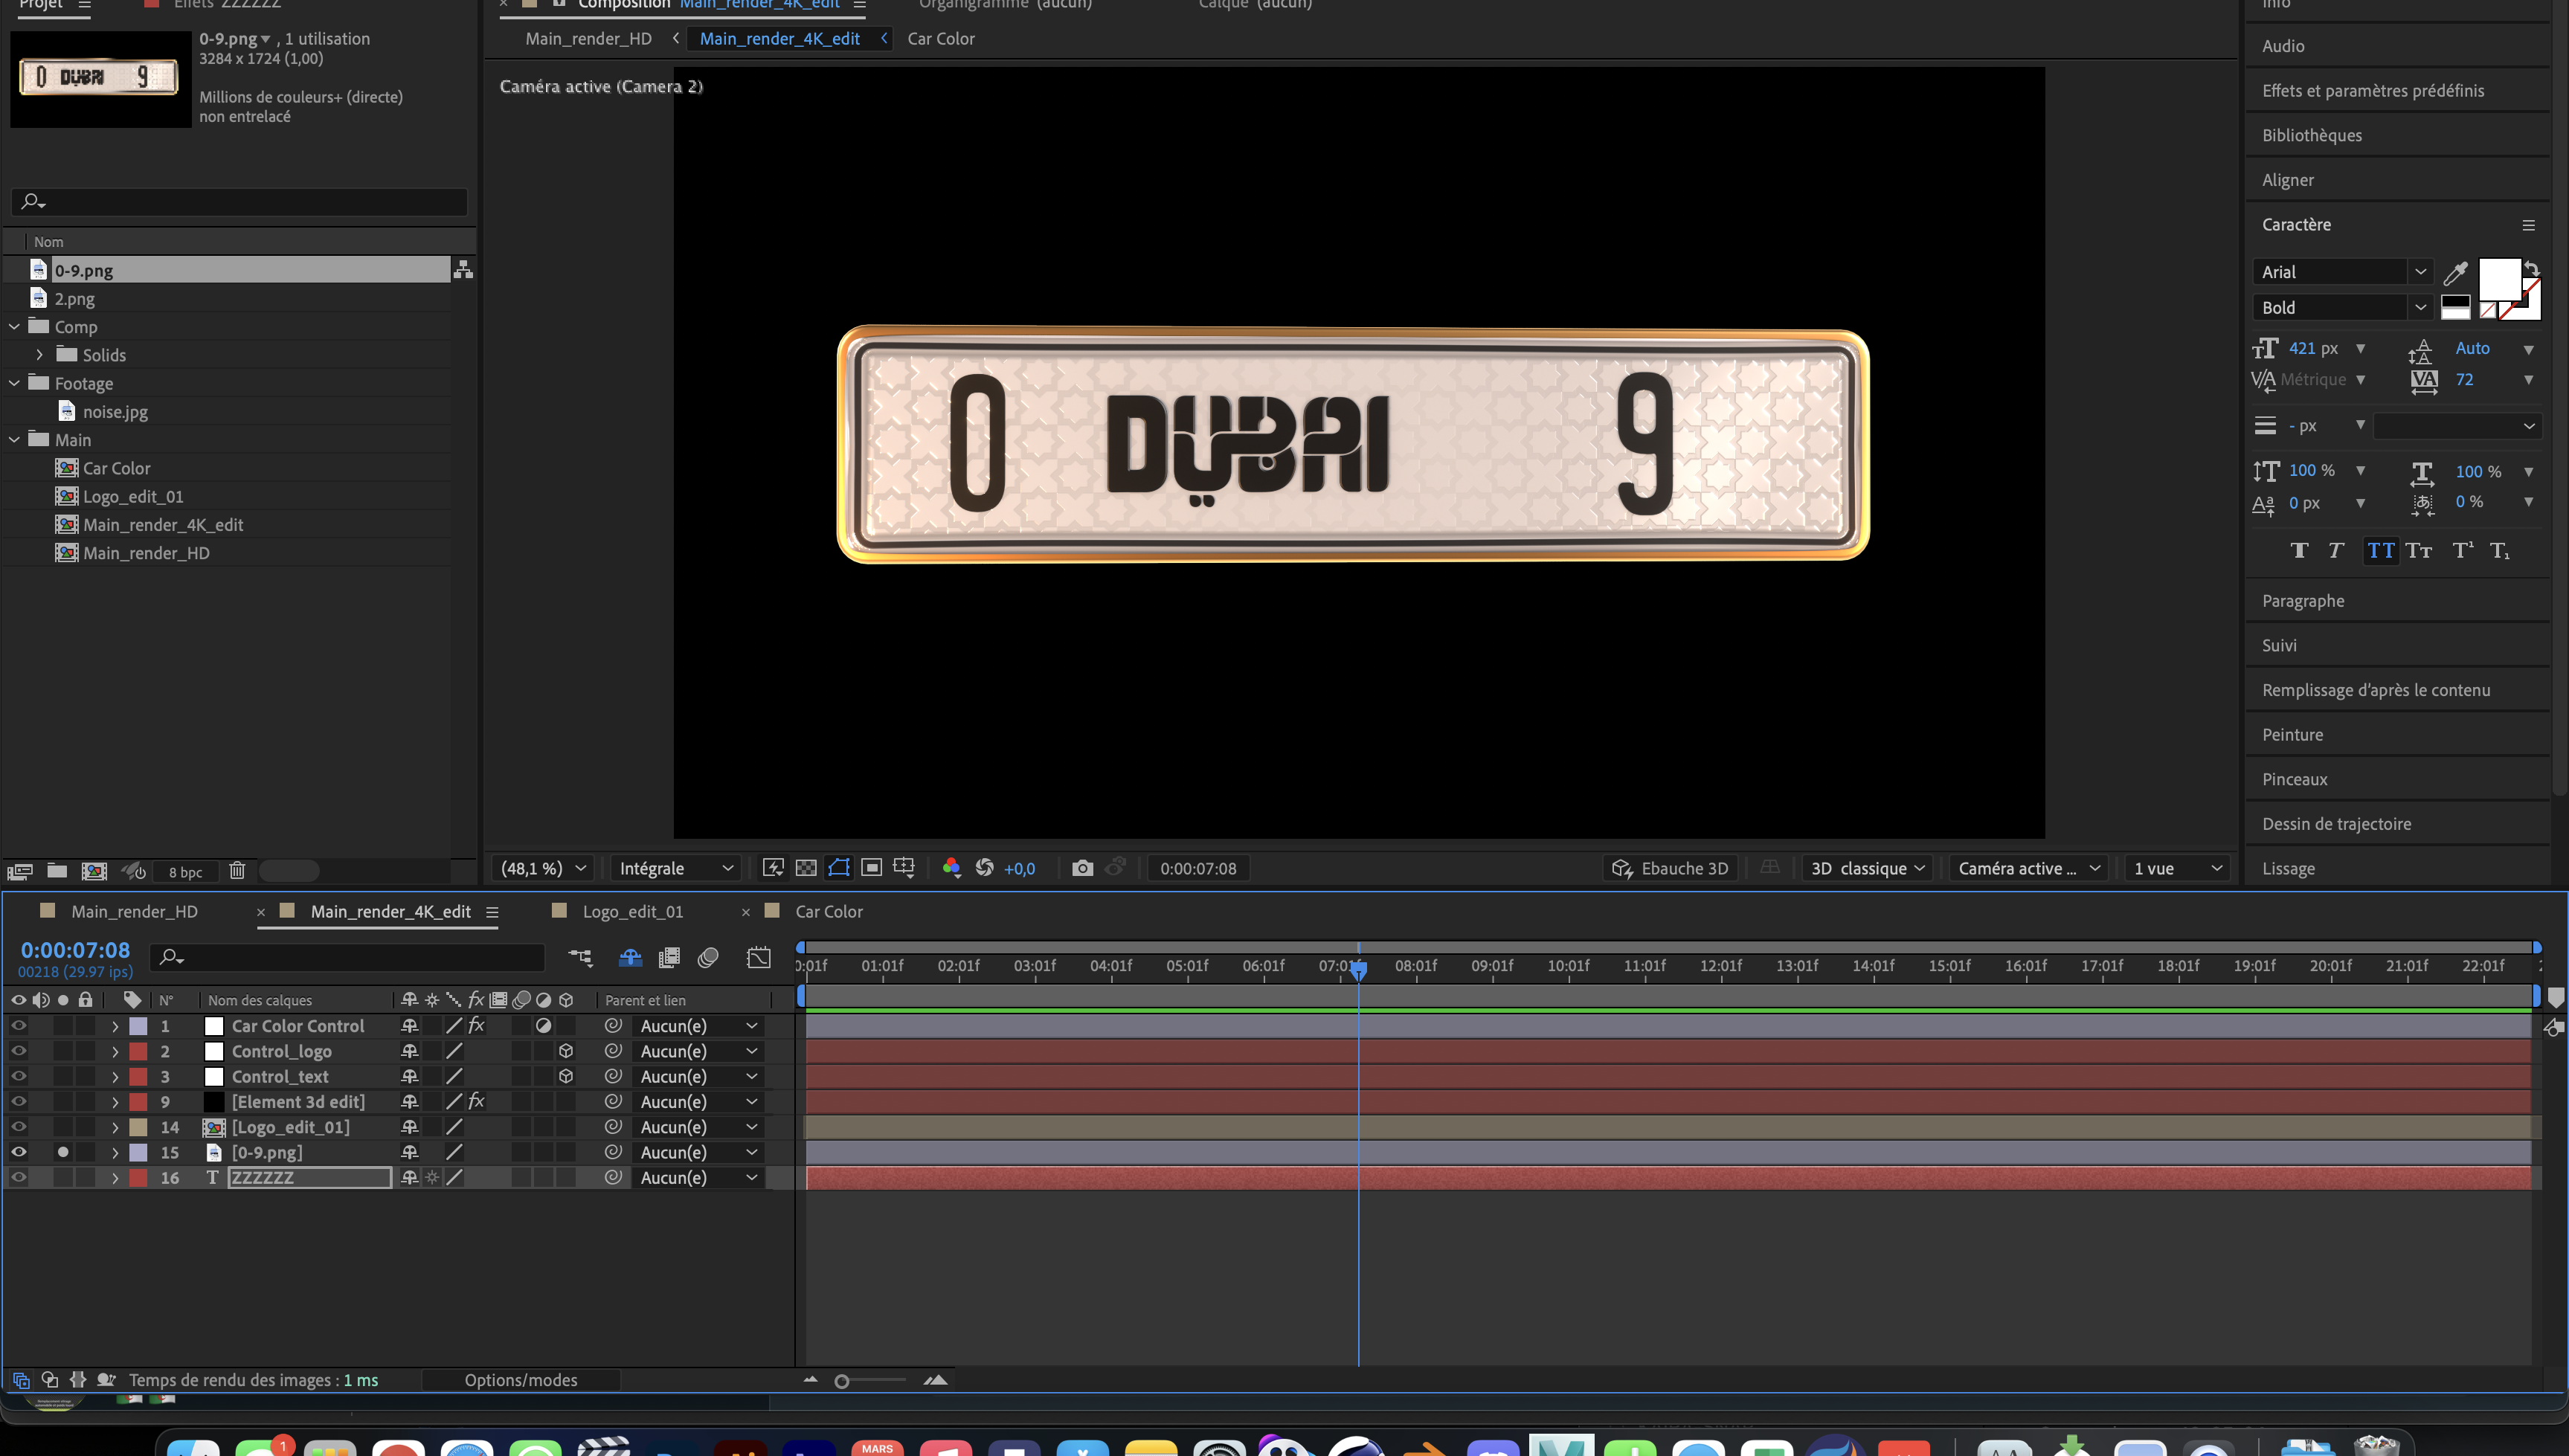Expand the Solids folder

click(39, 355)
